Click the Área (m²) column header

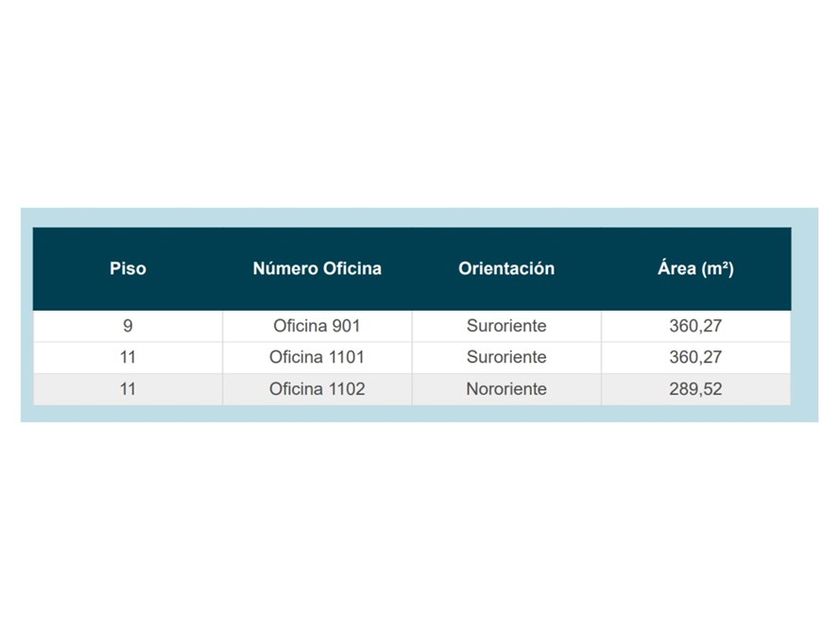696,269
